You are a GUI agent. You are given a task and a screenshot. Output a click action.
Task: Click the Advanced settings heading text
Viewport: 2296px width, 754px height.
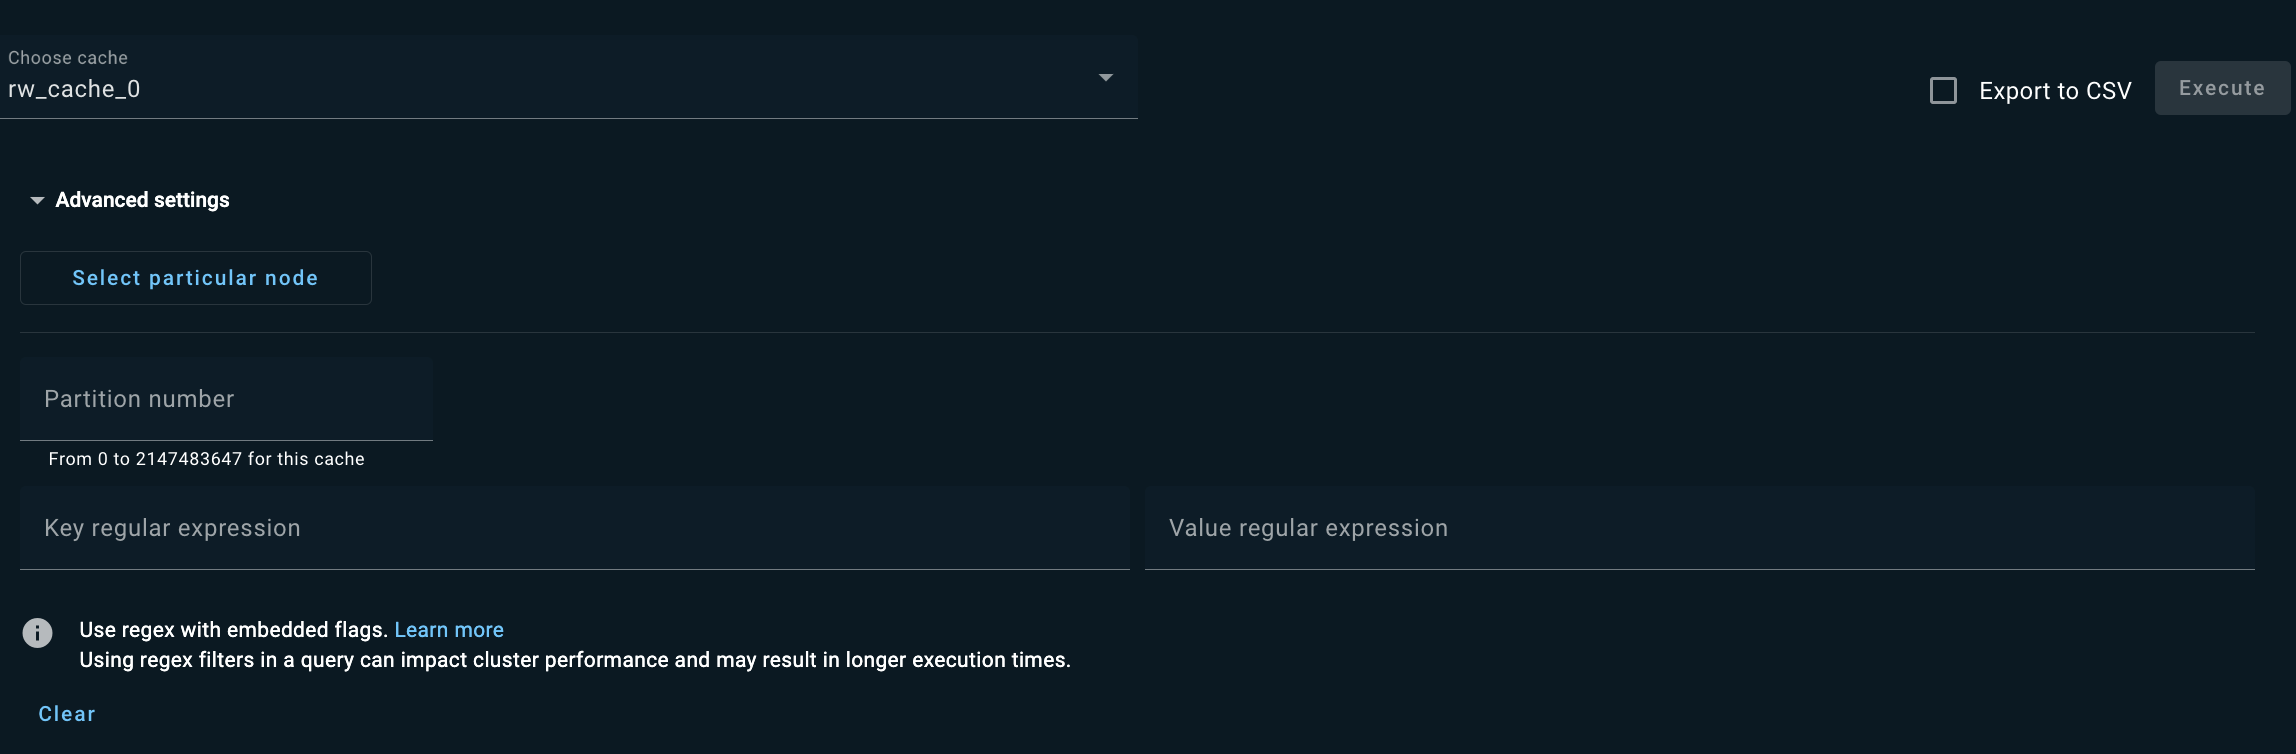pyautogui.click(x=142, y=200)
